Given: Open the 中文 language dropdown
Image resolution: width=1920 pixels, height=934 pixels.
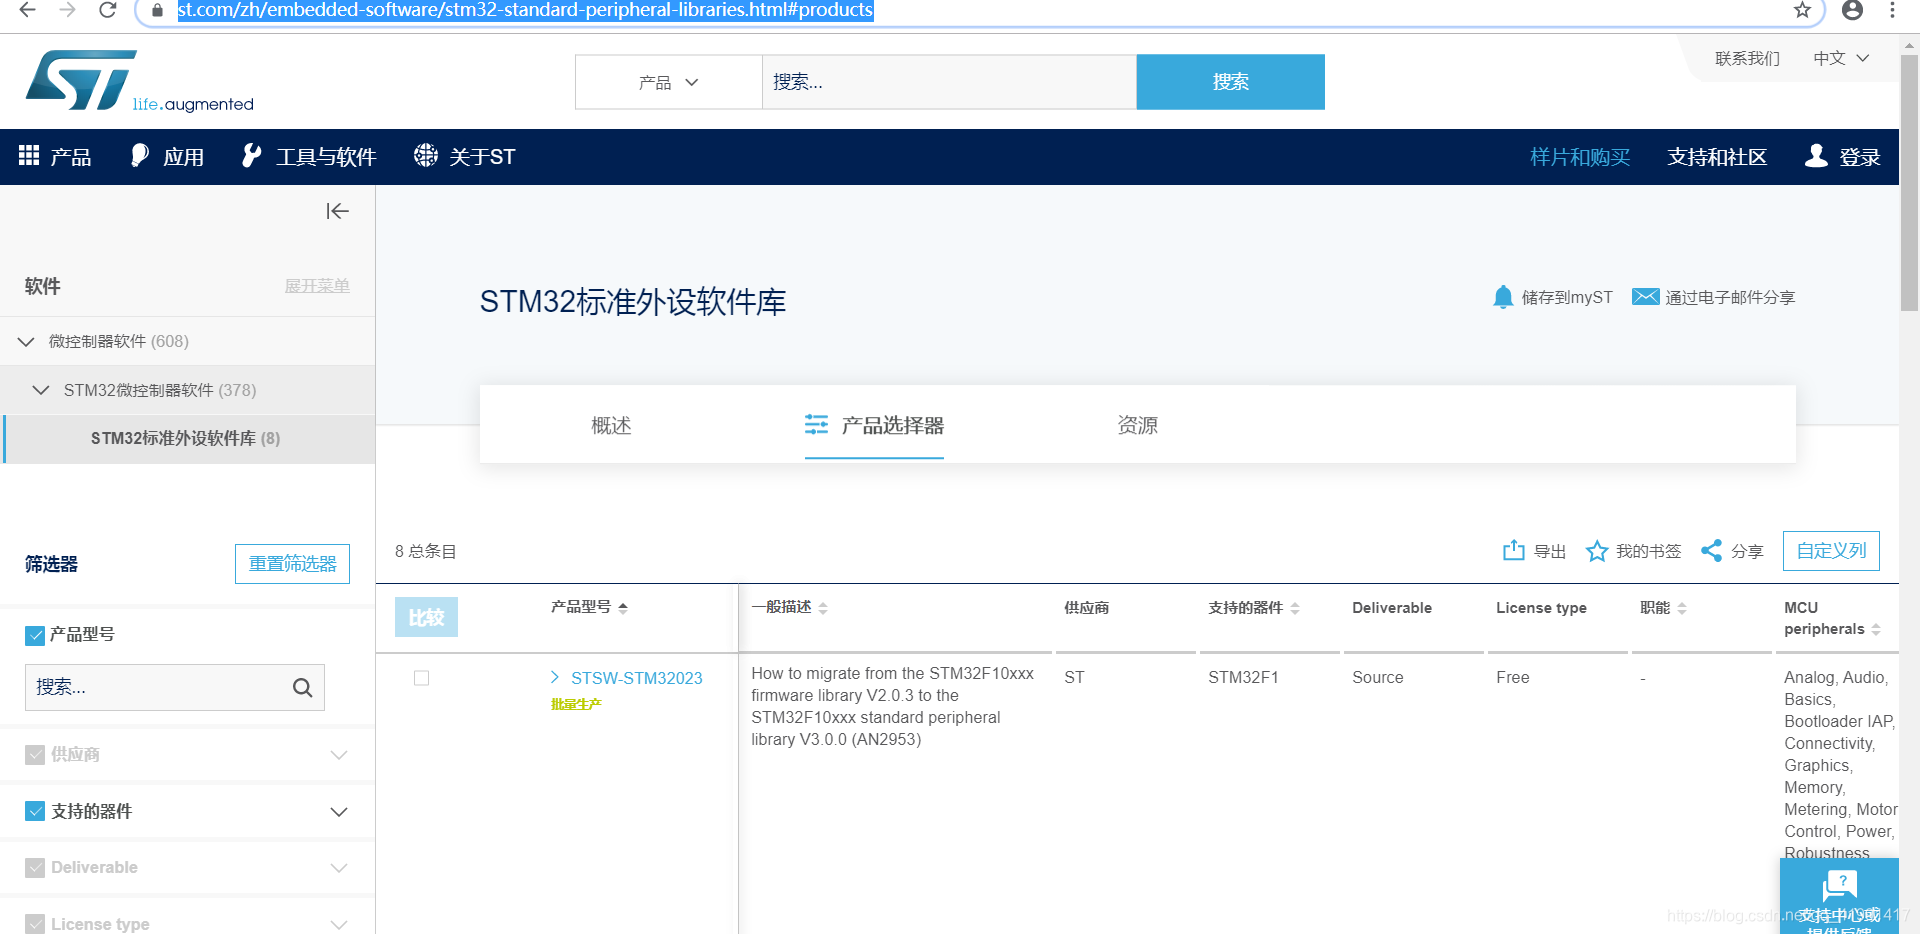Looking at the screenshot, I should point(1841,58).
